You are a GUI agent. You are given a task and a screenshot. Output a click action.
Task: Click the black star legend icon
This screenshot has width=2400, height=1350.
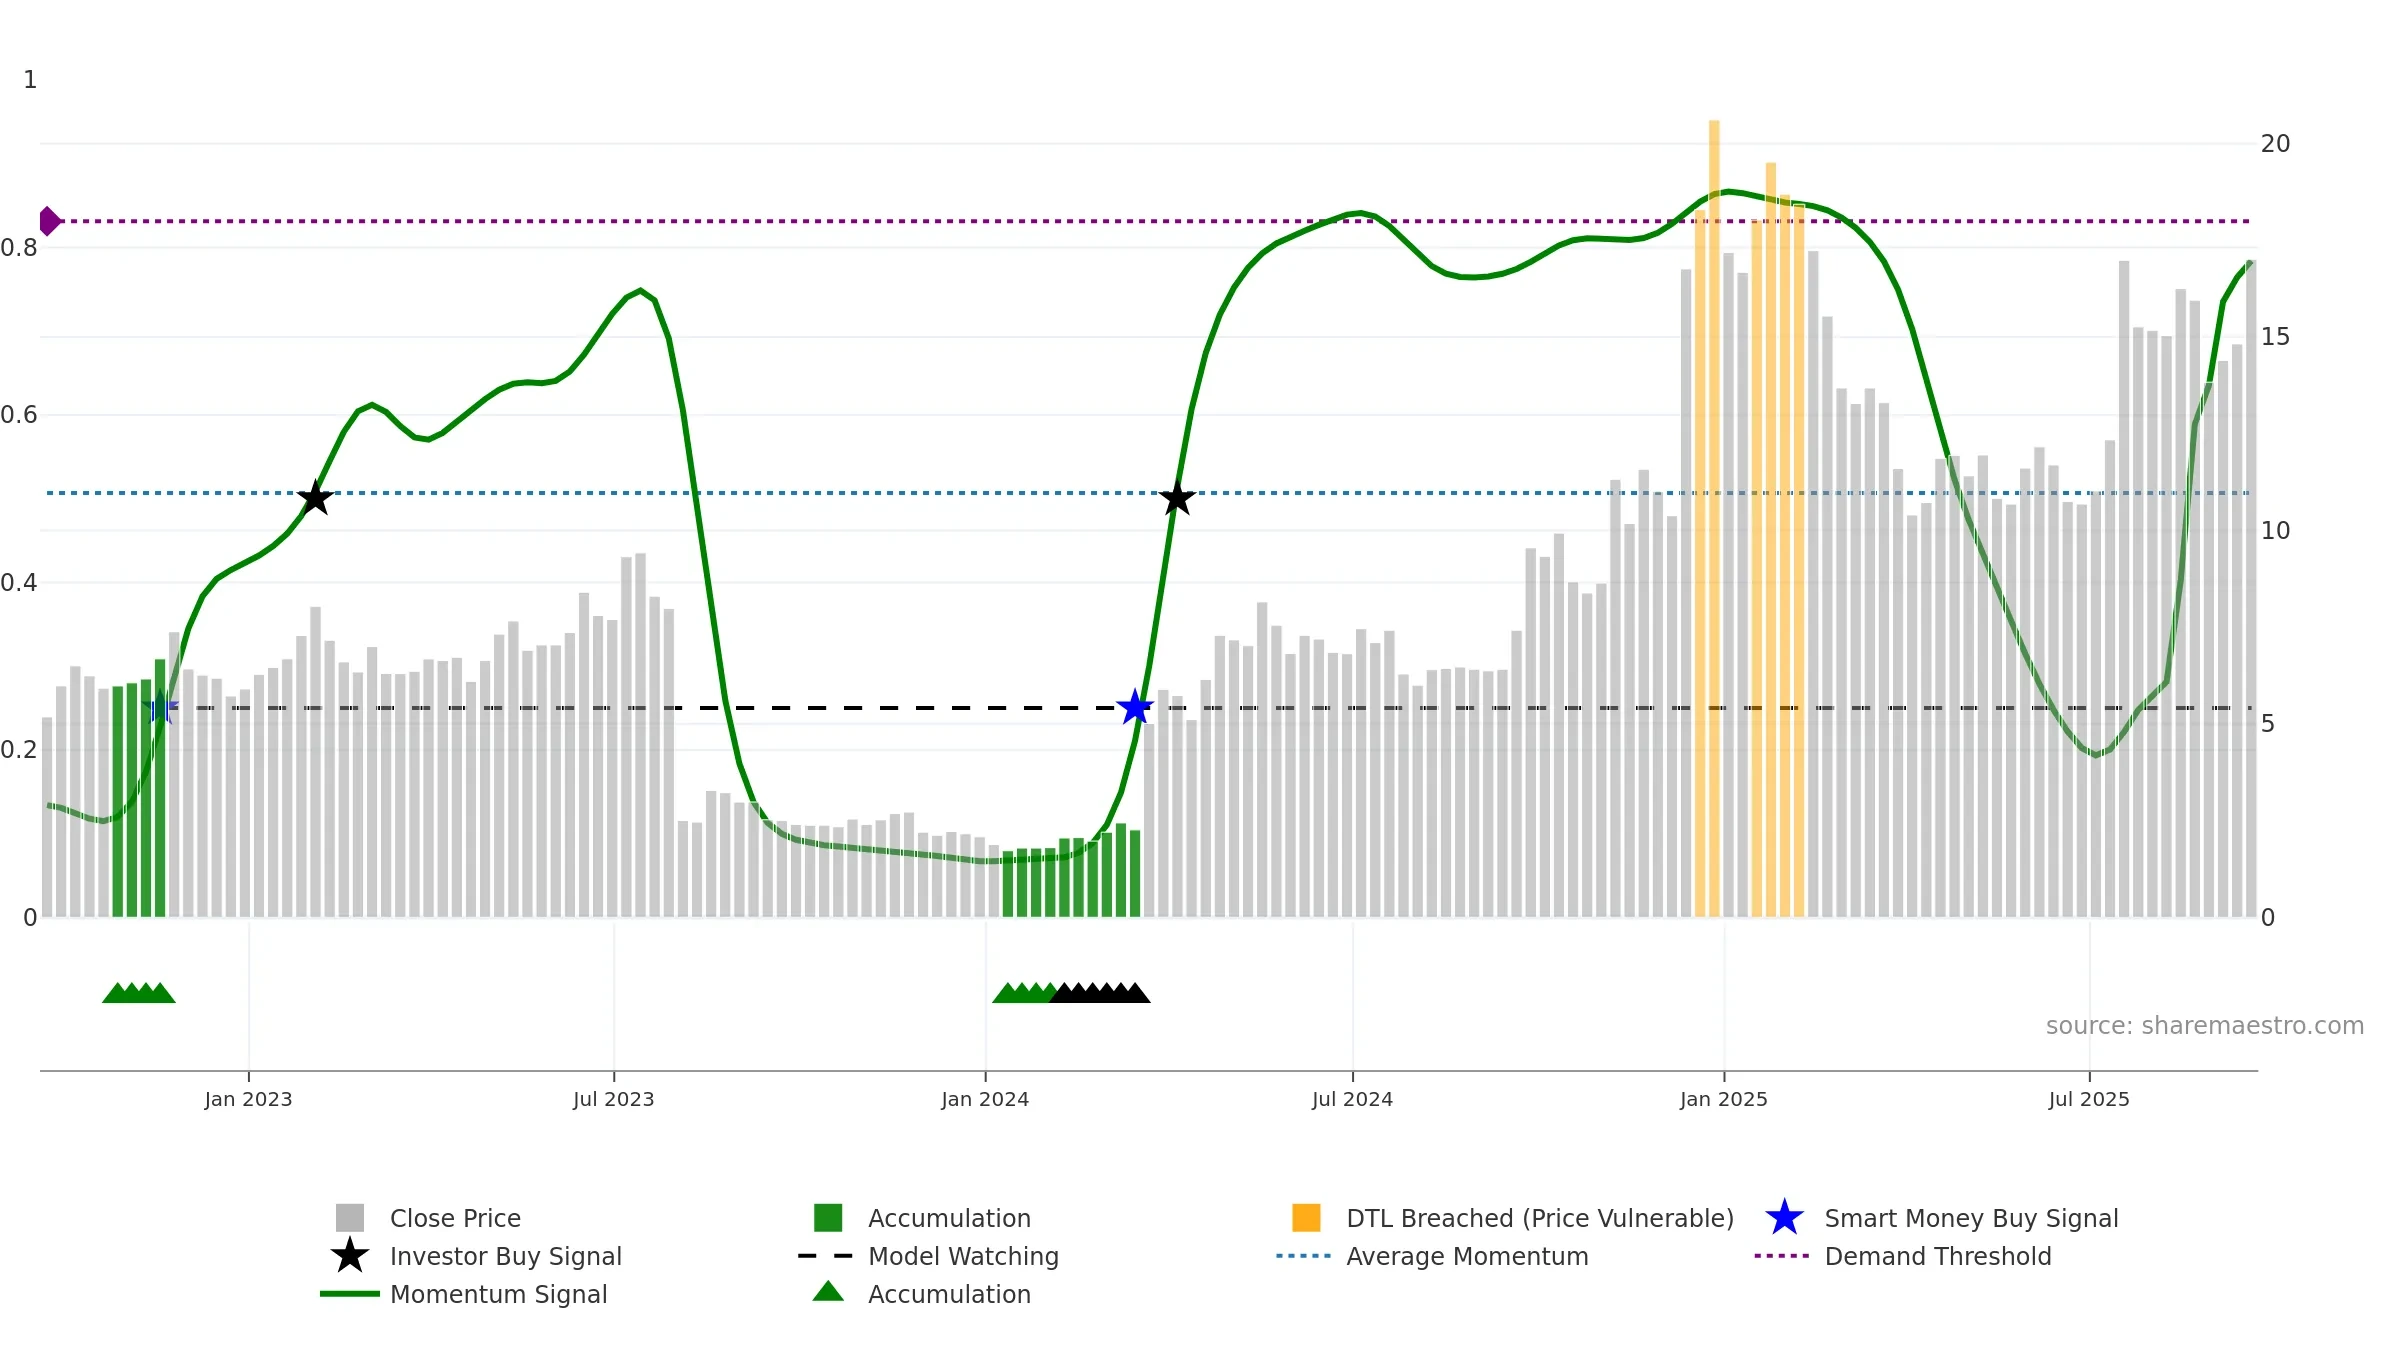pyautogui.click(x=350, y=1256)
